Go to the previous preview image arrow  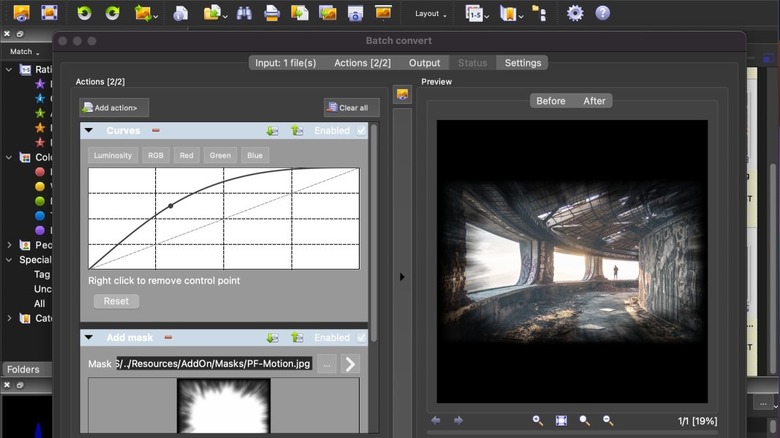(x=435, y=421)
